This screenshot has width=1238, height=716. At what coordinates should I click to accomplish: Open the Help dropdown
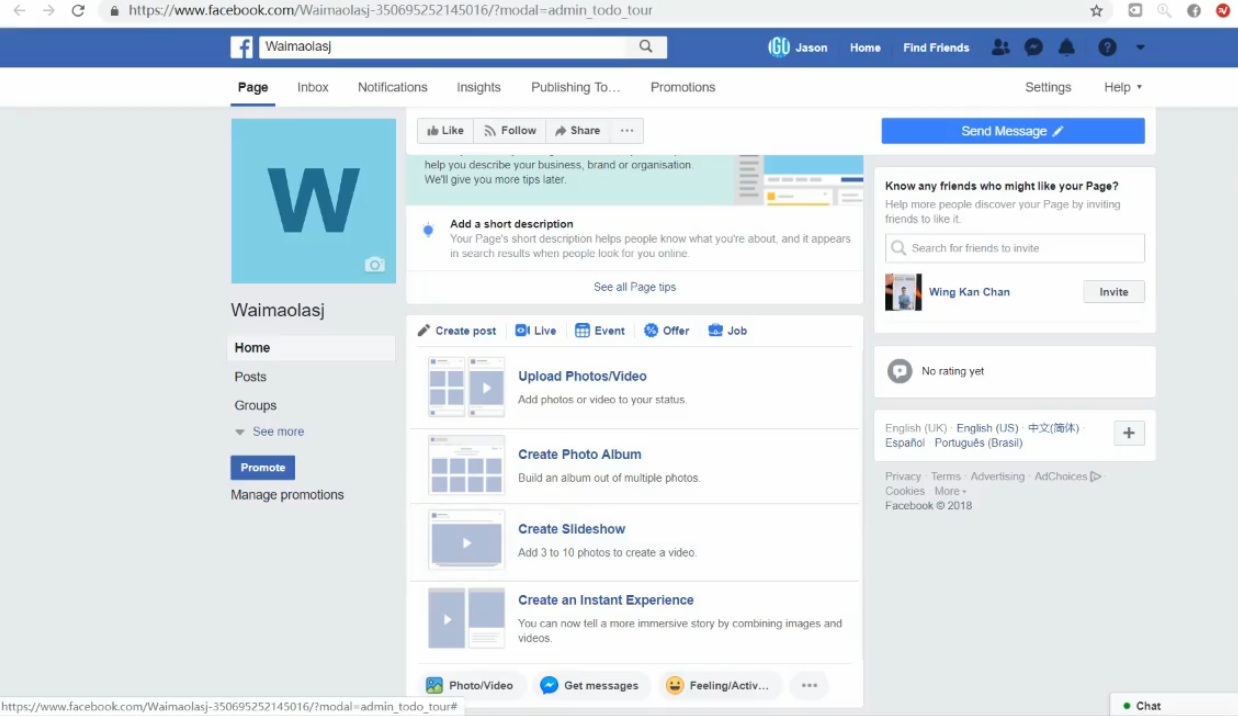[x=1123, y=87]
